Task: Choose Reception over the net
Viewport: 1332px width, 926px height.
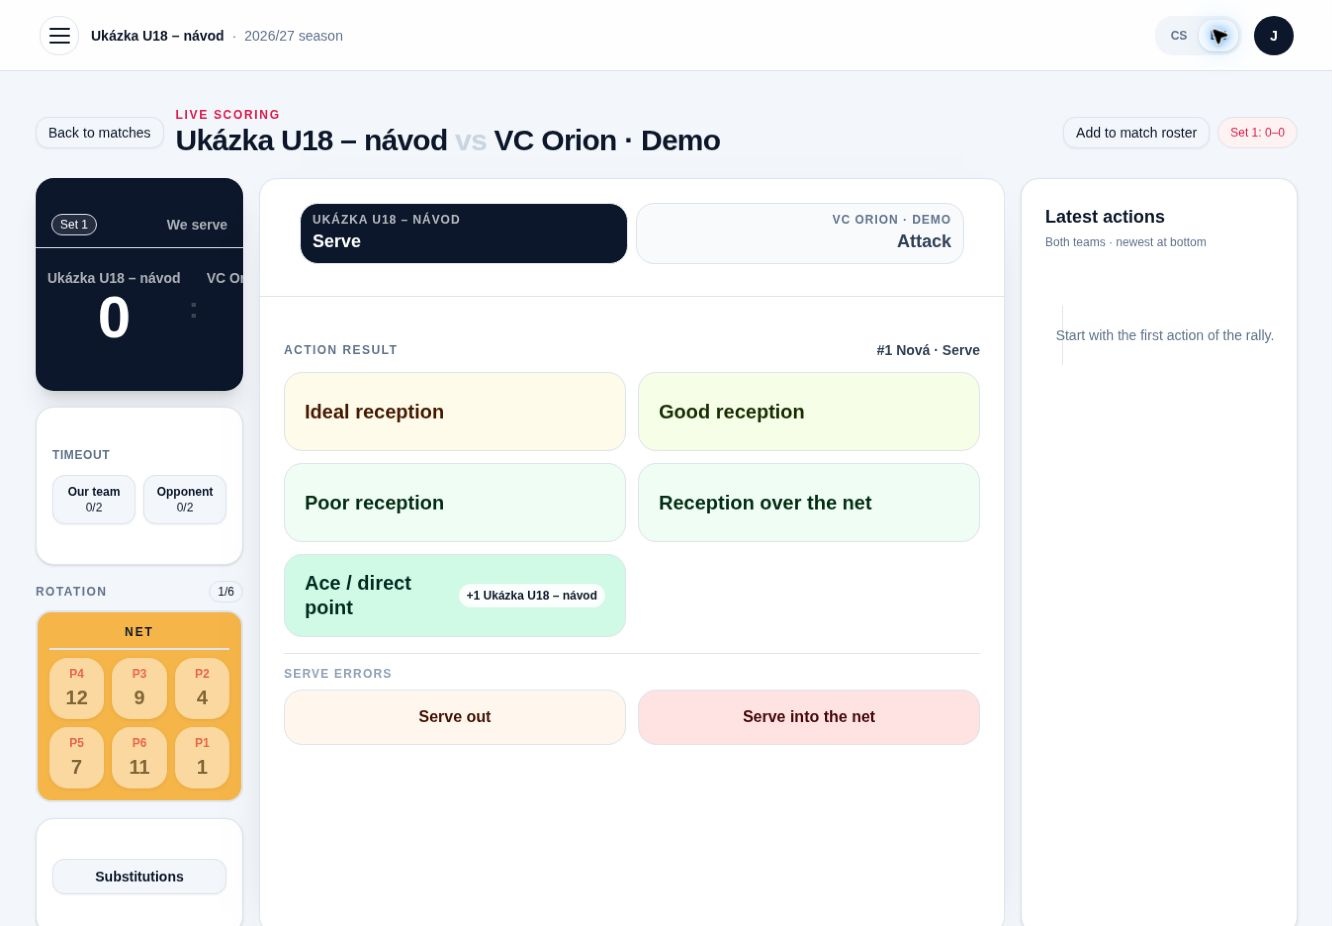Action: pyautogui.click(x=809, y=503)
